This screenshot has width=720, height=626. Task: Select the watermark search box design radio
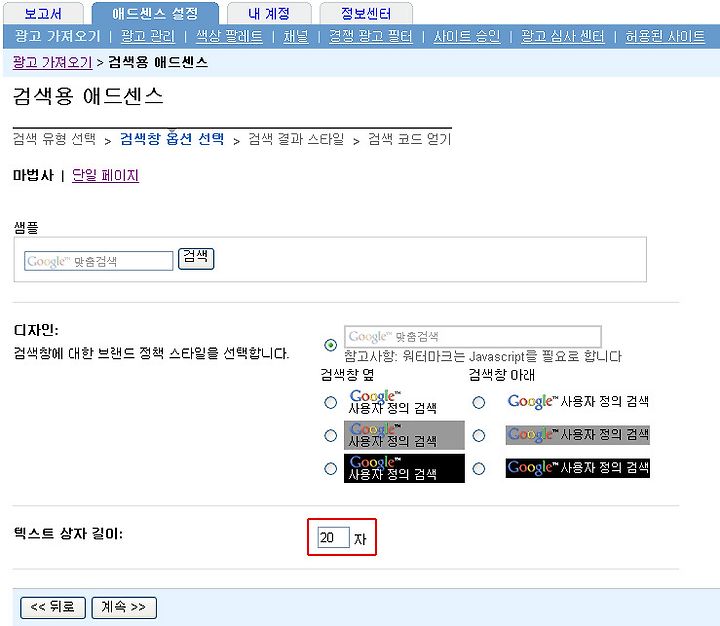pyautogui.click(x=330, y=344)
